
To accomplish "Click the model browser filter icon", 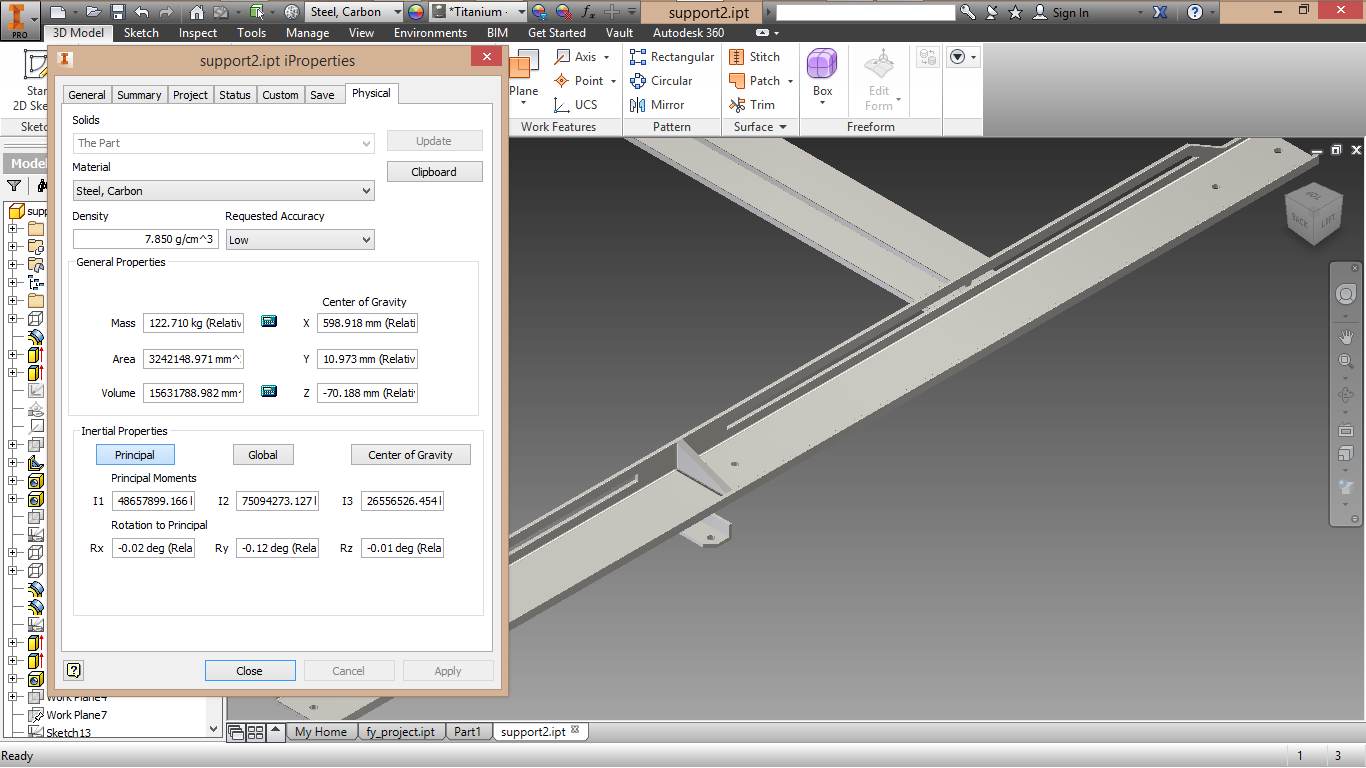I will tap(14, 185).
